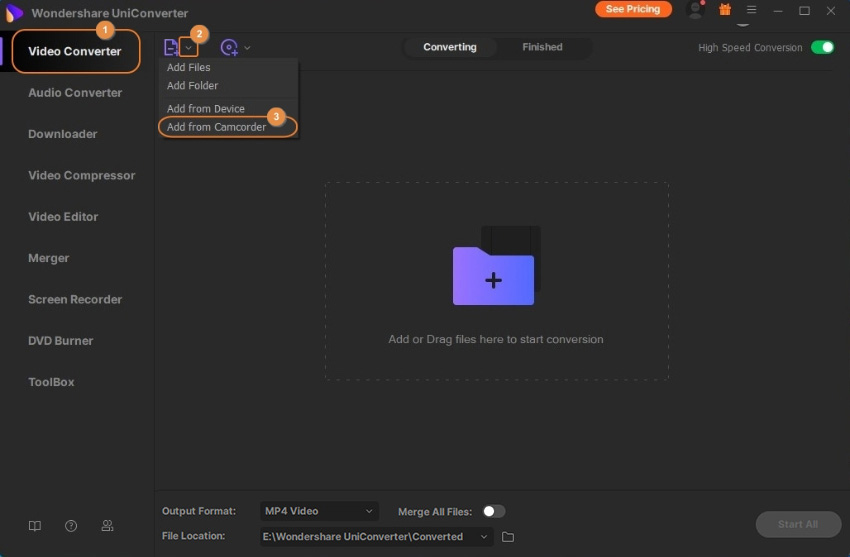850x557 pixels.
Task: Click the Load DVD disc icon
Action: (229, 48)
